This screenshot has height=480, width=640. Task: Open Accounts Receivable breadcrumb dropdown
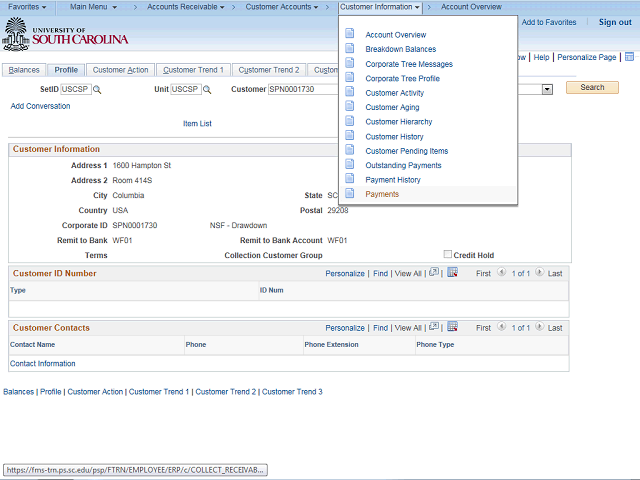pos(186,7)
